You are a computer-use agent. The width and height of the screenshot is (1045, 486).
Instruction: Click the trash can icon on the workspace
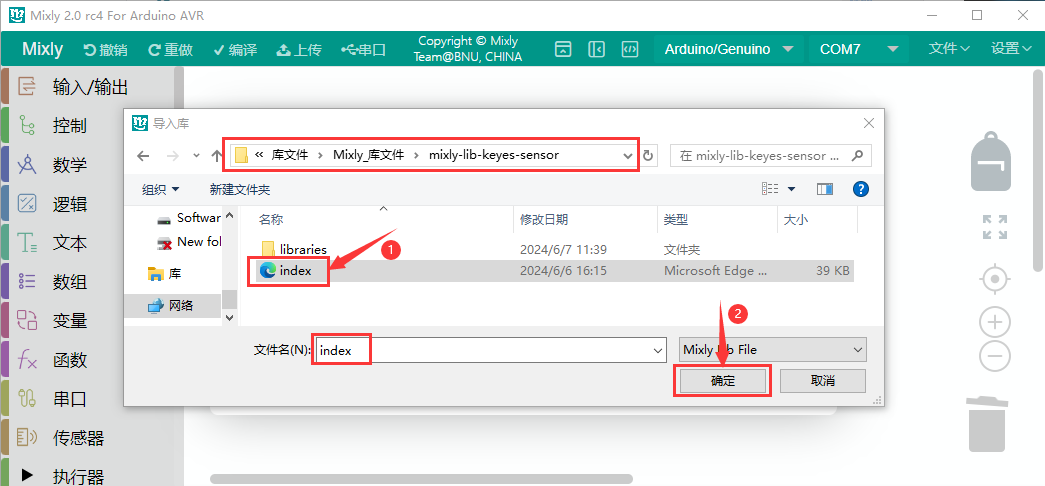tap(987, 425)
